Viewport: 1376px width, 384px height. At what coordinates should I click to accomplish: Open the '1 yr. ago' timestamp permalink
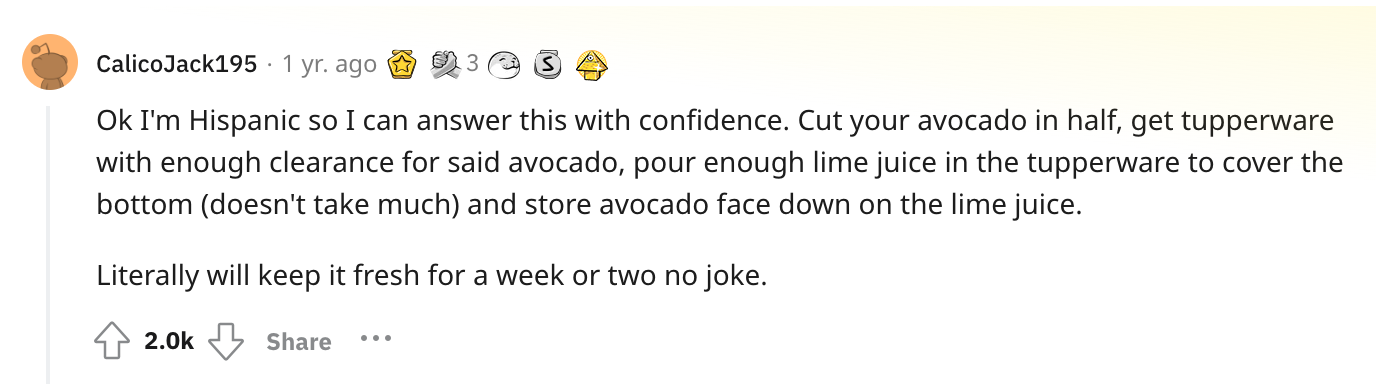pyautogui.click(x=330, y=65)
